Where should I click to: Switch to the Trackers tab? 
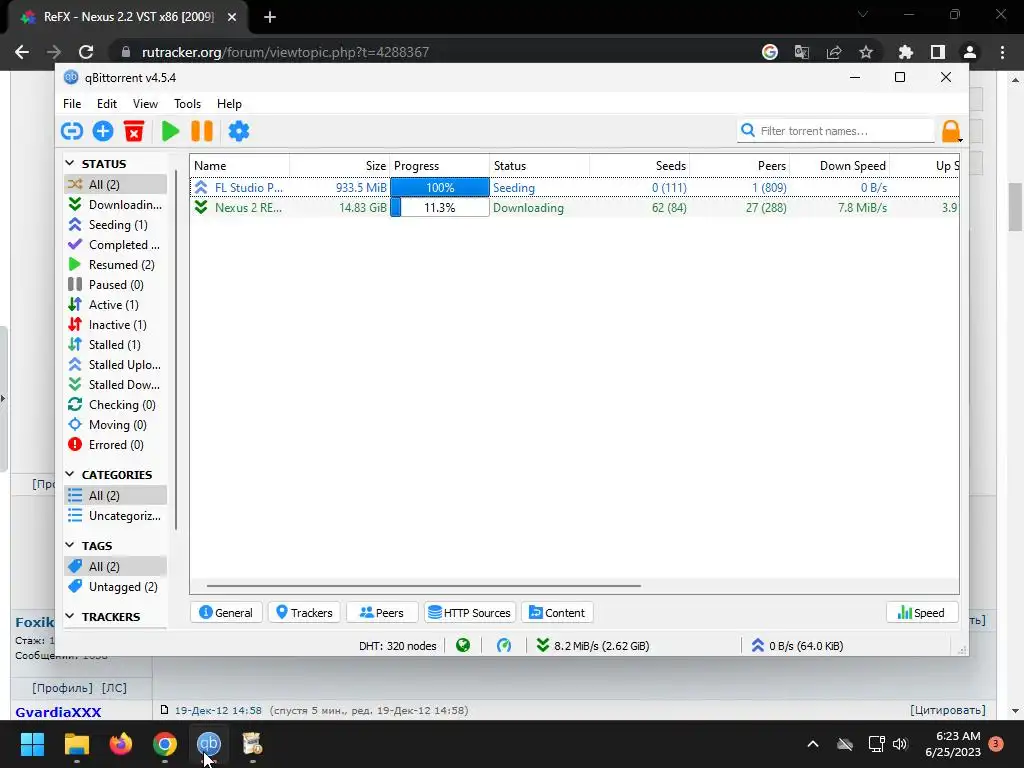[x=304, y=613]
